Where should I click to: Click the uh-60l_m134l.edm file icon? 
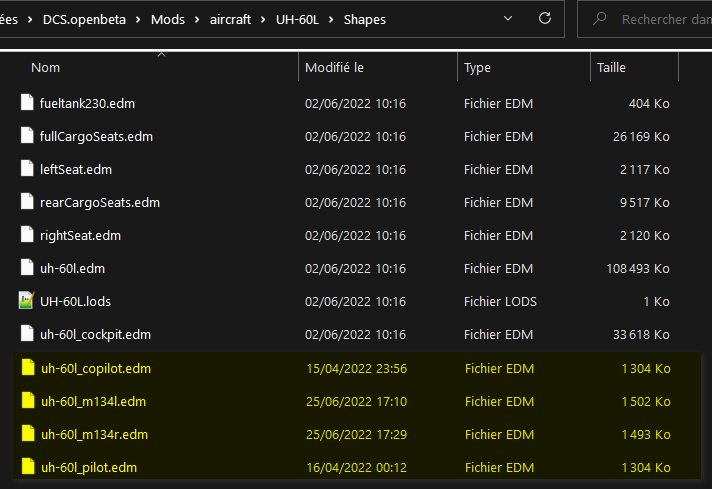pyautogui.click(x=28, y=400)
